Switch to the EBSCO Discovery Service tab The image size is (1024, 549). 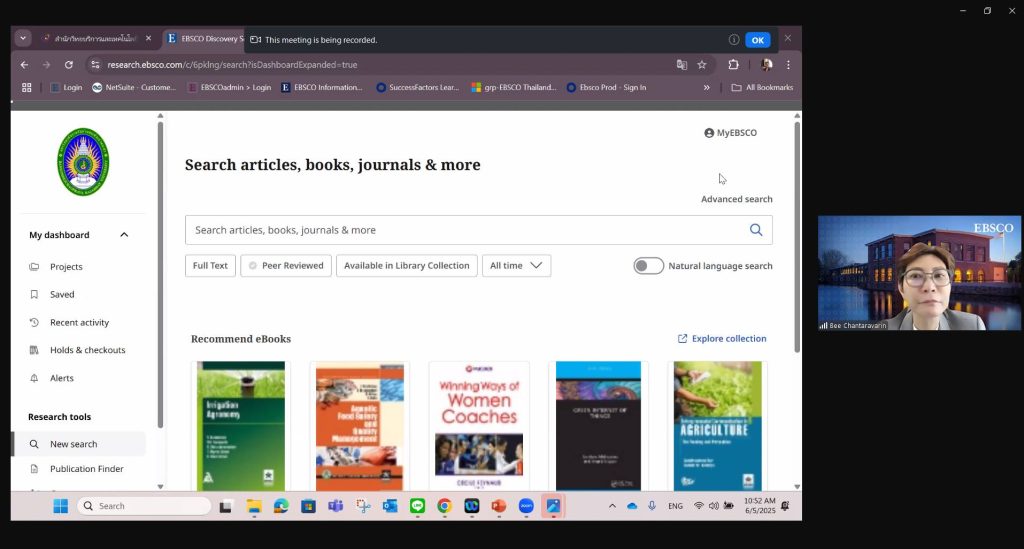tap(204, 39)
